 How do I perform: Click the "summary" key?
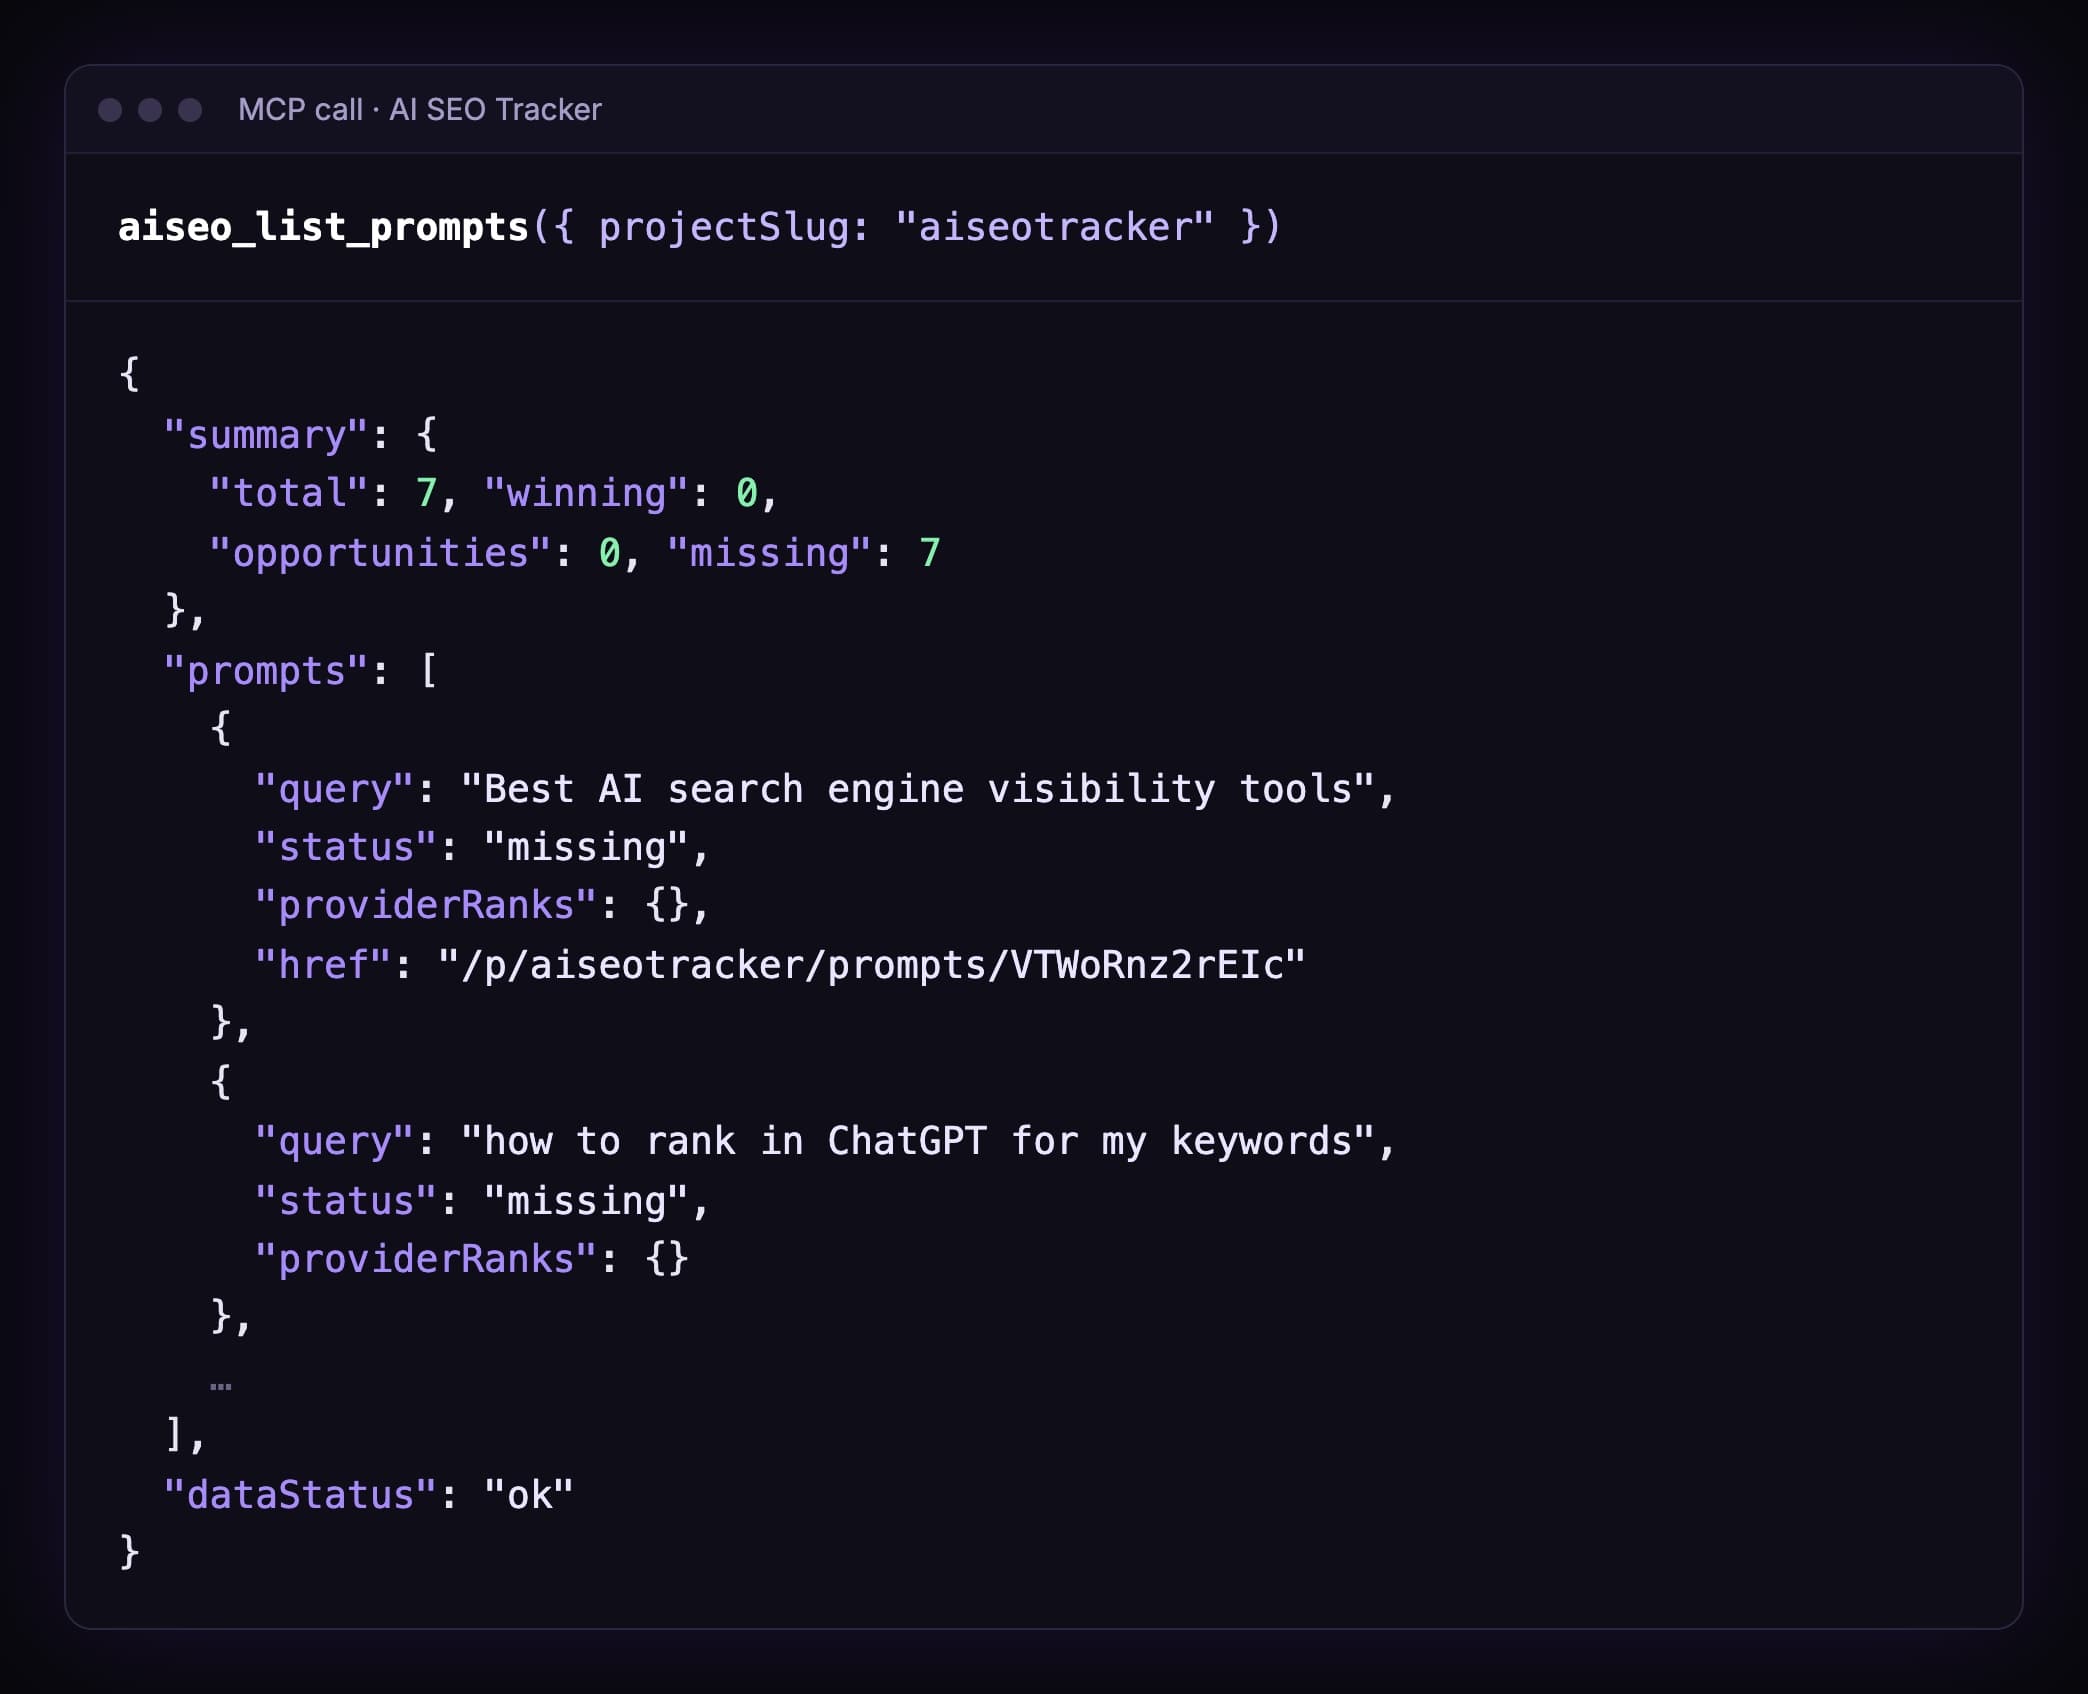coord(266,435)
